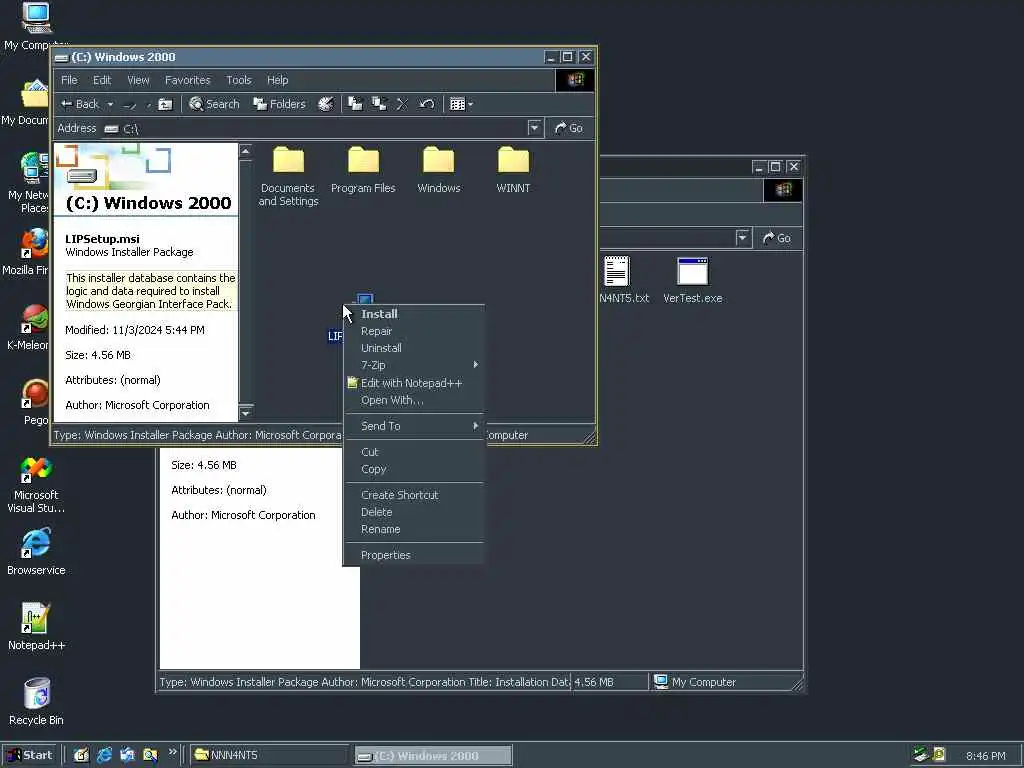Open the File menu

click(x=69, y=80)
